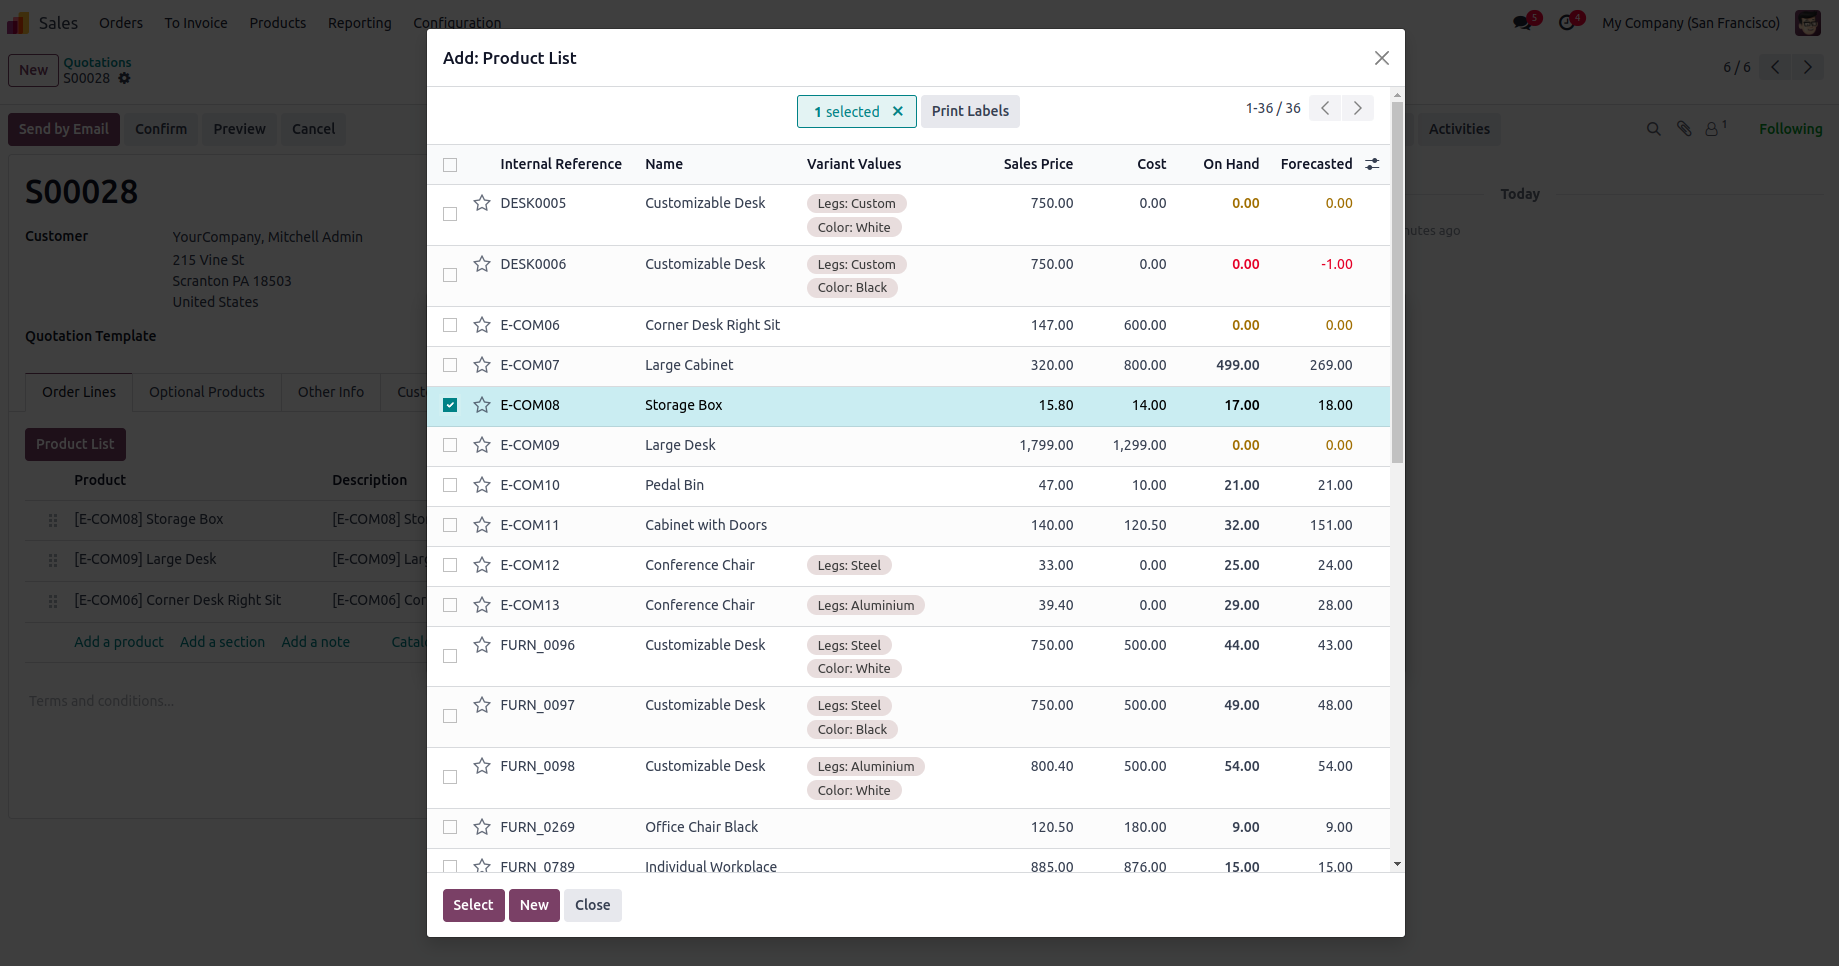Star the E-COM08 Storage Box row
This screenshot has width=1839, height=966.
click(x=482, y=405)
